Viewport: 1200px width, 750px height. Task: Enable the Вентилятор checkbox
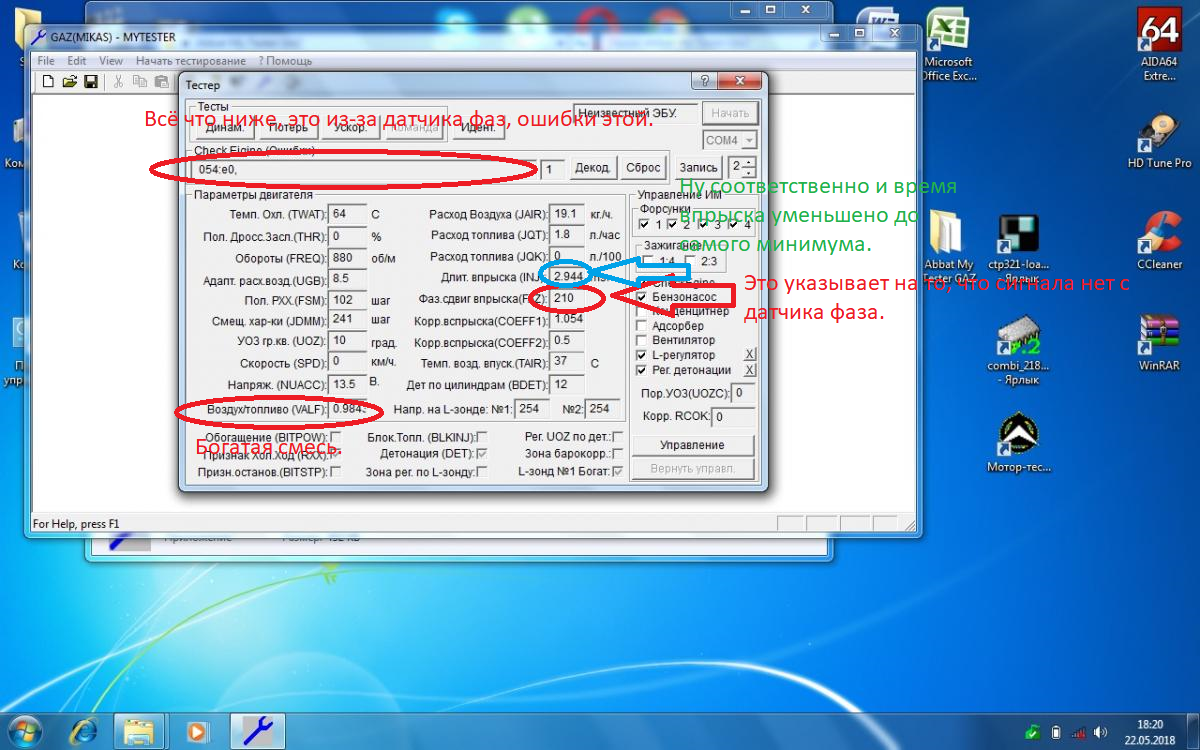click(x=642, y=340)
